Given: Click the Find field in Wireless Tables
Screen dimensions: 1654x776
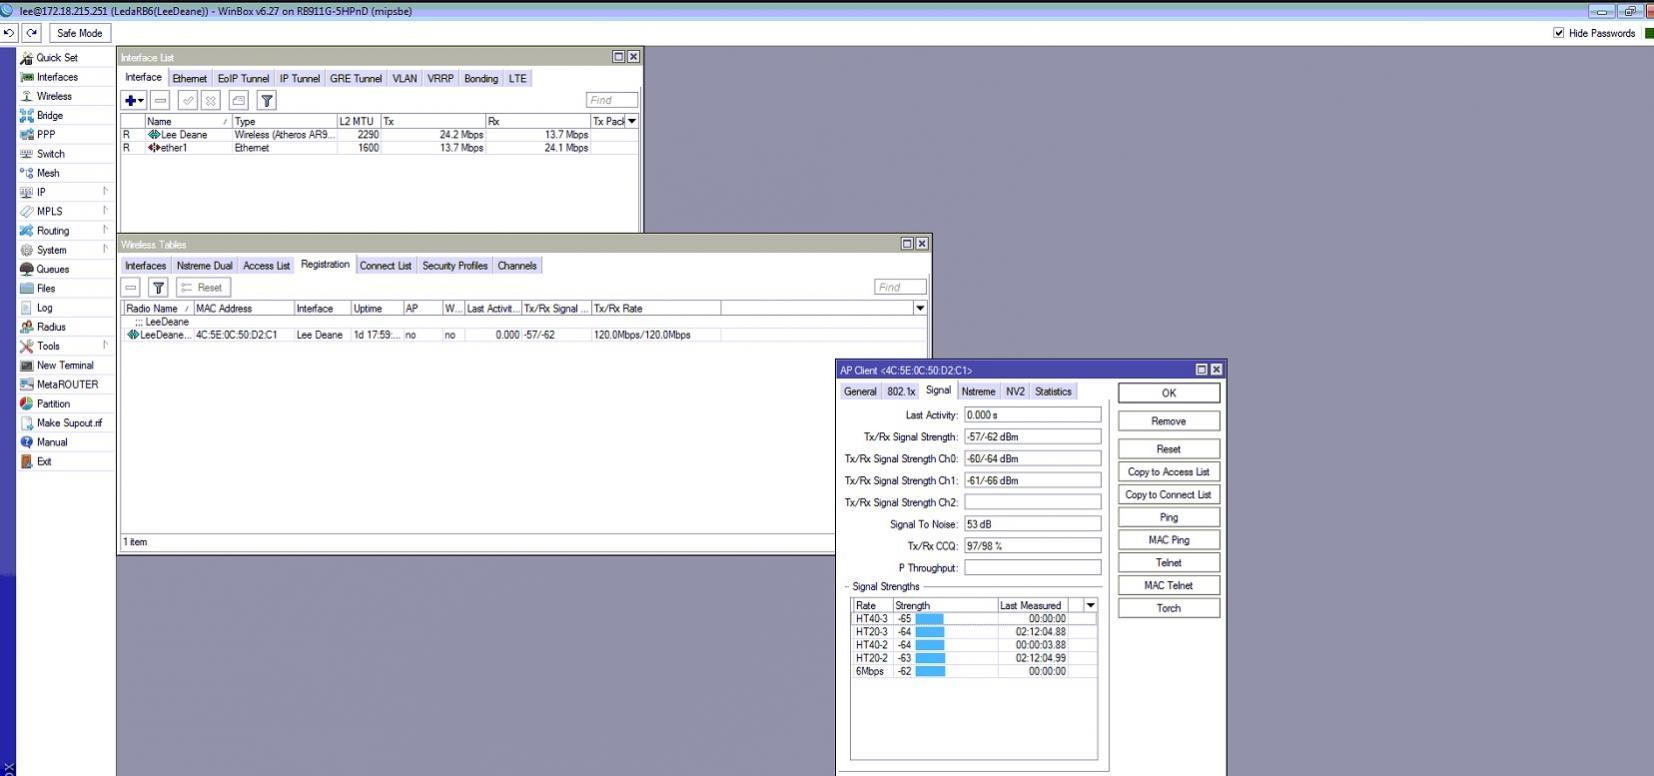Looking at the screenshot, I should 899,287.
